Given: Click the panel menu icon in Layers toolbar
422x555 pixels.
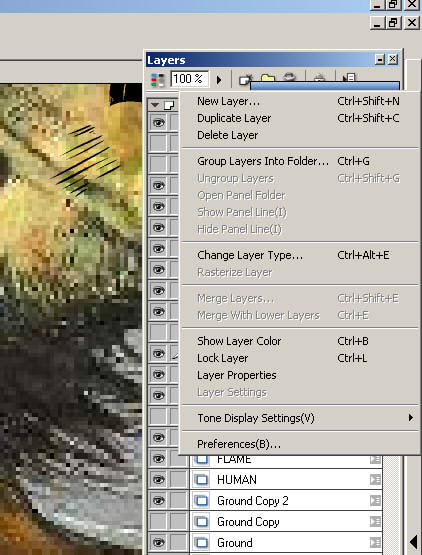Looking at the screenshot, I should (x=349, y=77).
